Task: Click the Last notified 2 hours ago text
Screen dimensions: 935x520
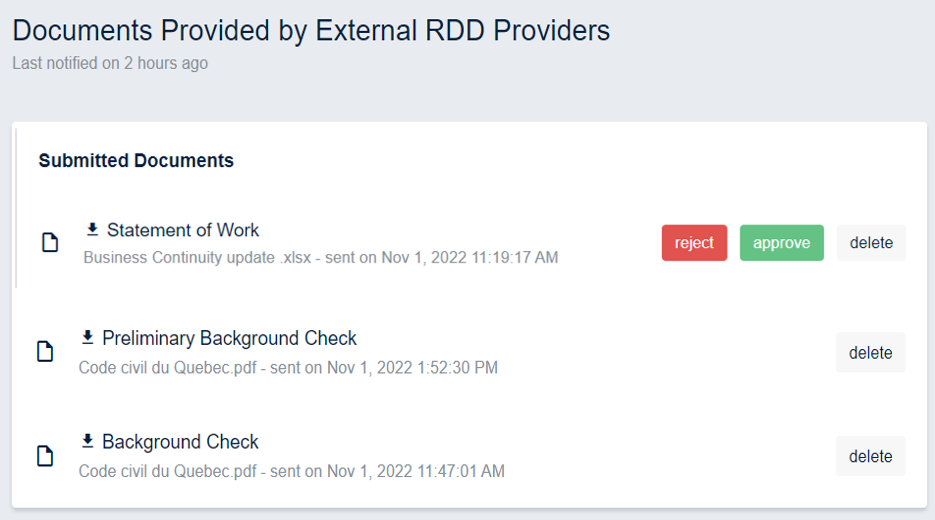Action: 110,63
